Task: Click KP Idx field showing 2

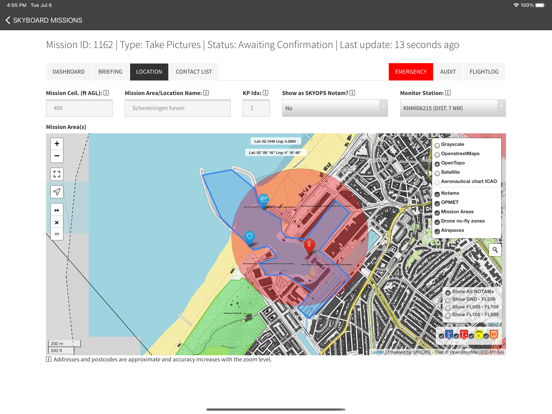Action: pos(256,108)
